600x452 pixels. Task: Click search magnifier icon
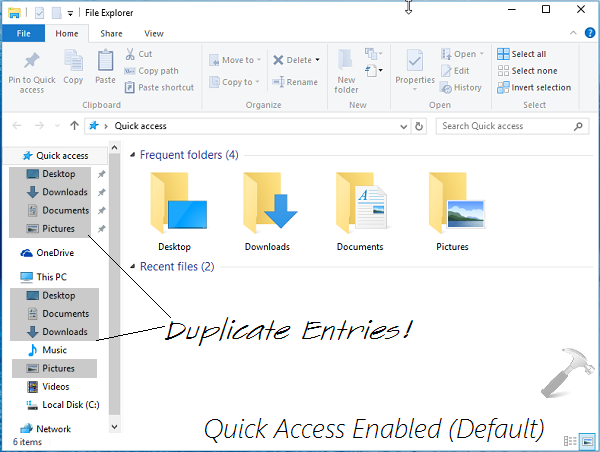[x=578, y=126]
